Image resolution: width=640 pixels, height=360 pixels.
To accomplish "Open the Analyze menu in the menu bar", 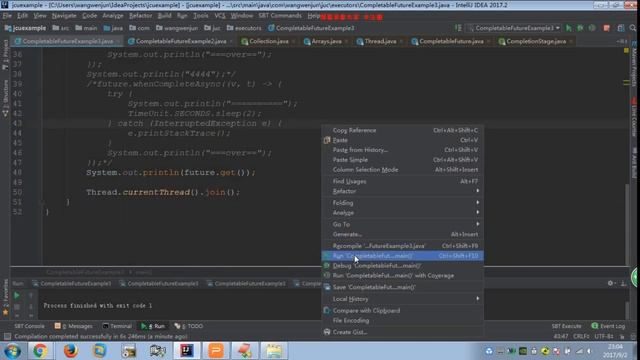I will pyautogui.click(x=113, y=16).
